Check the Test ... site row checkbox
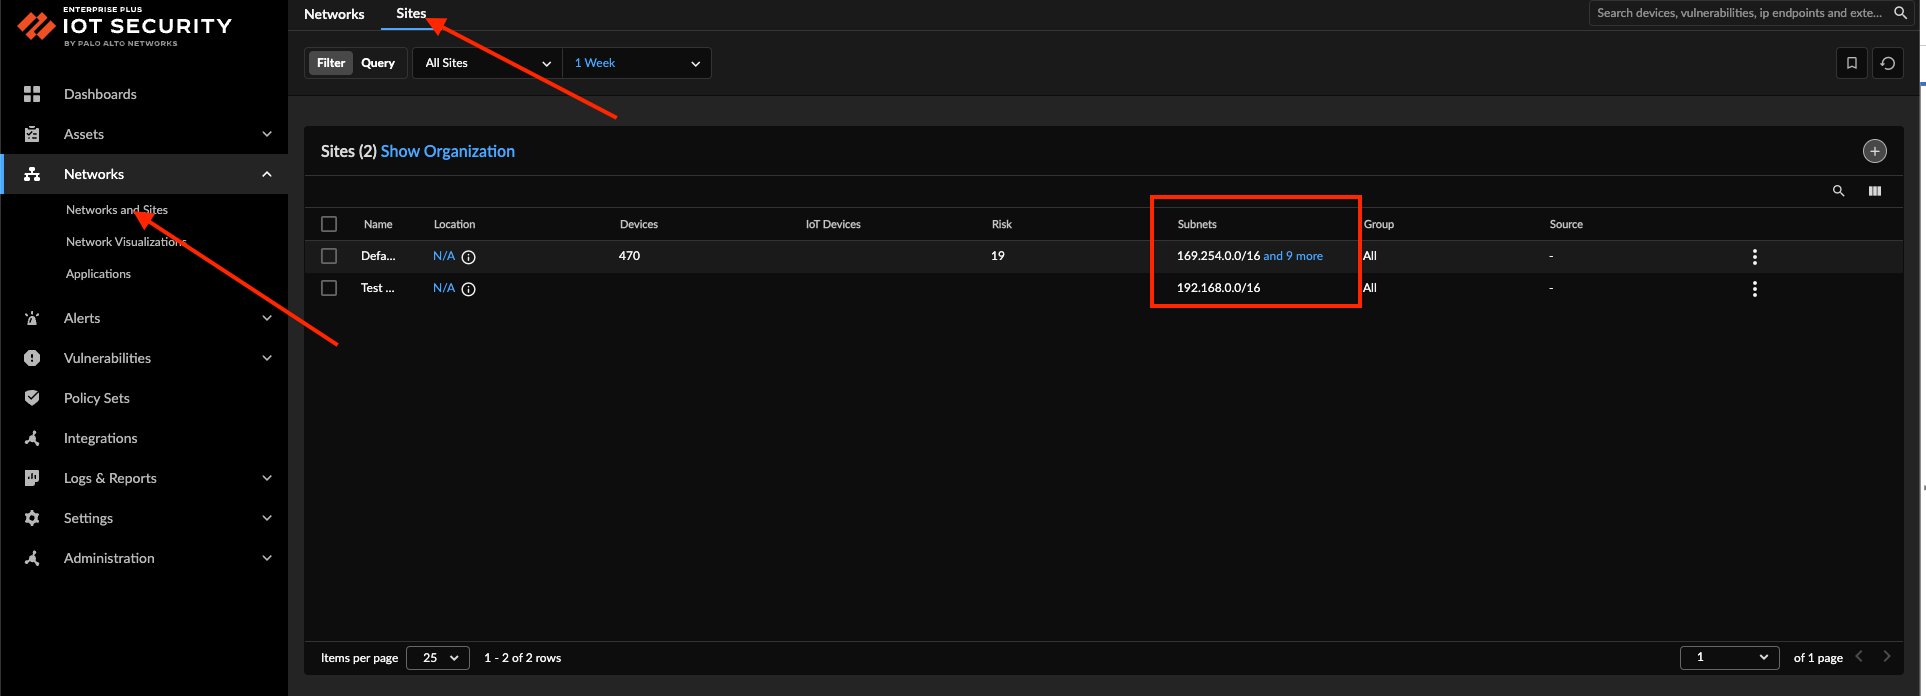 (329, 288)
